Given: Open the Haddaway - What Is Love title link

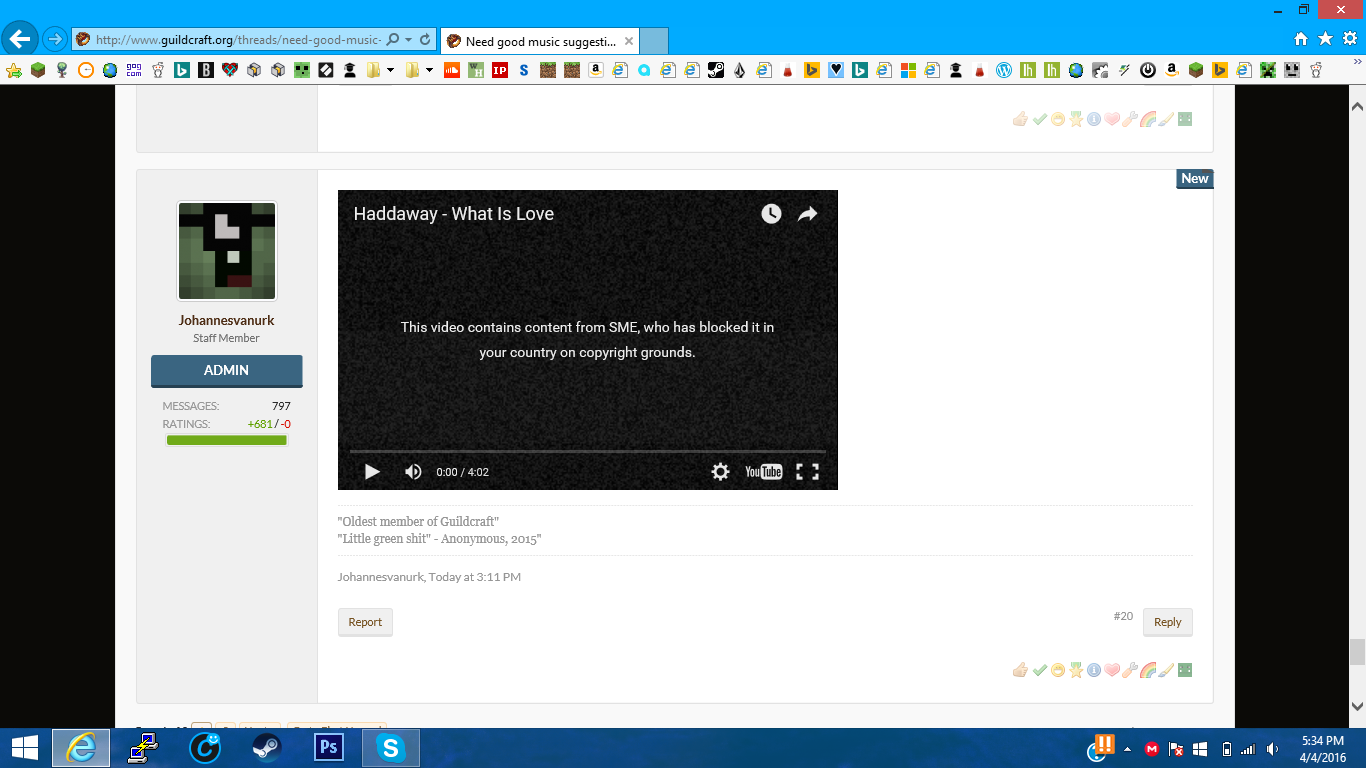Looking at the screenshot, I should point(454,214).
